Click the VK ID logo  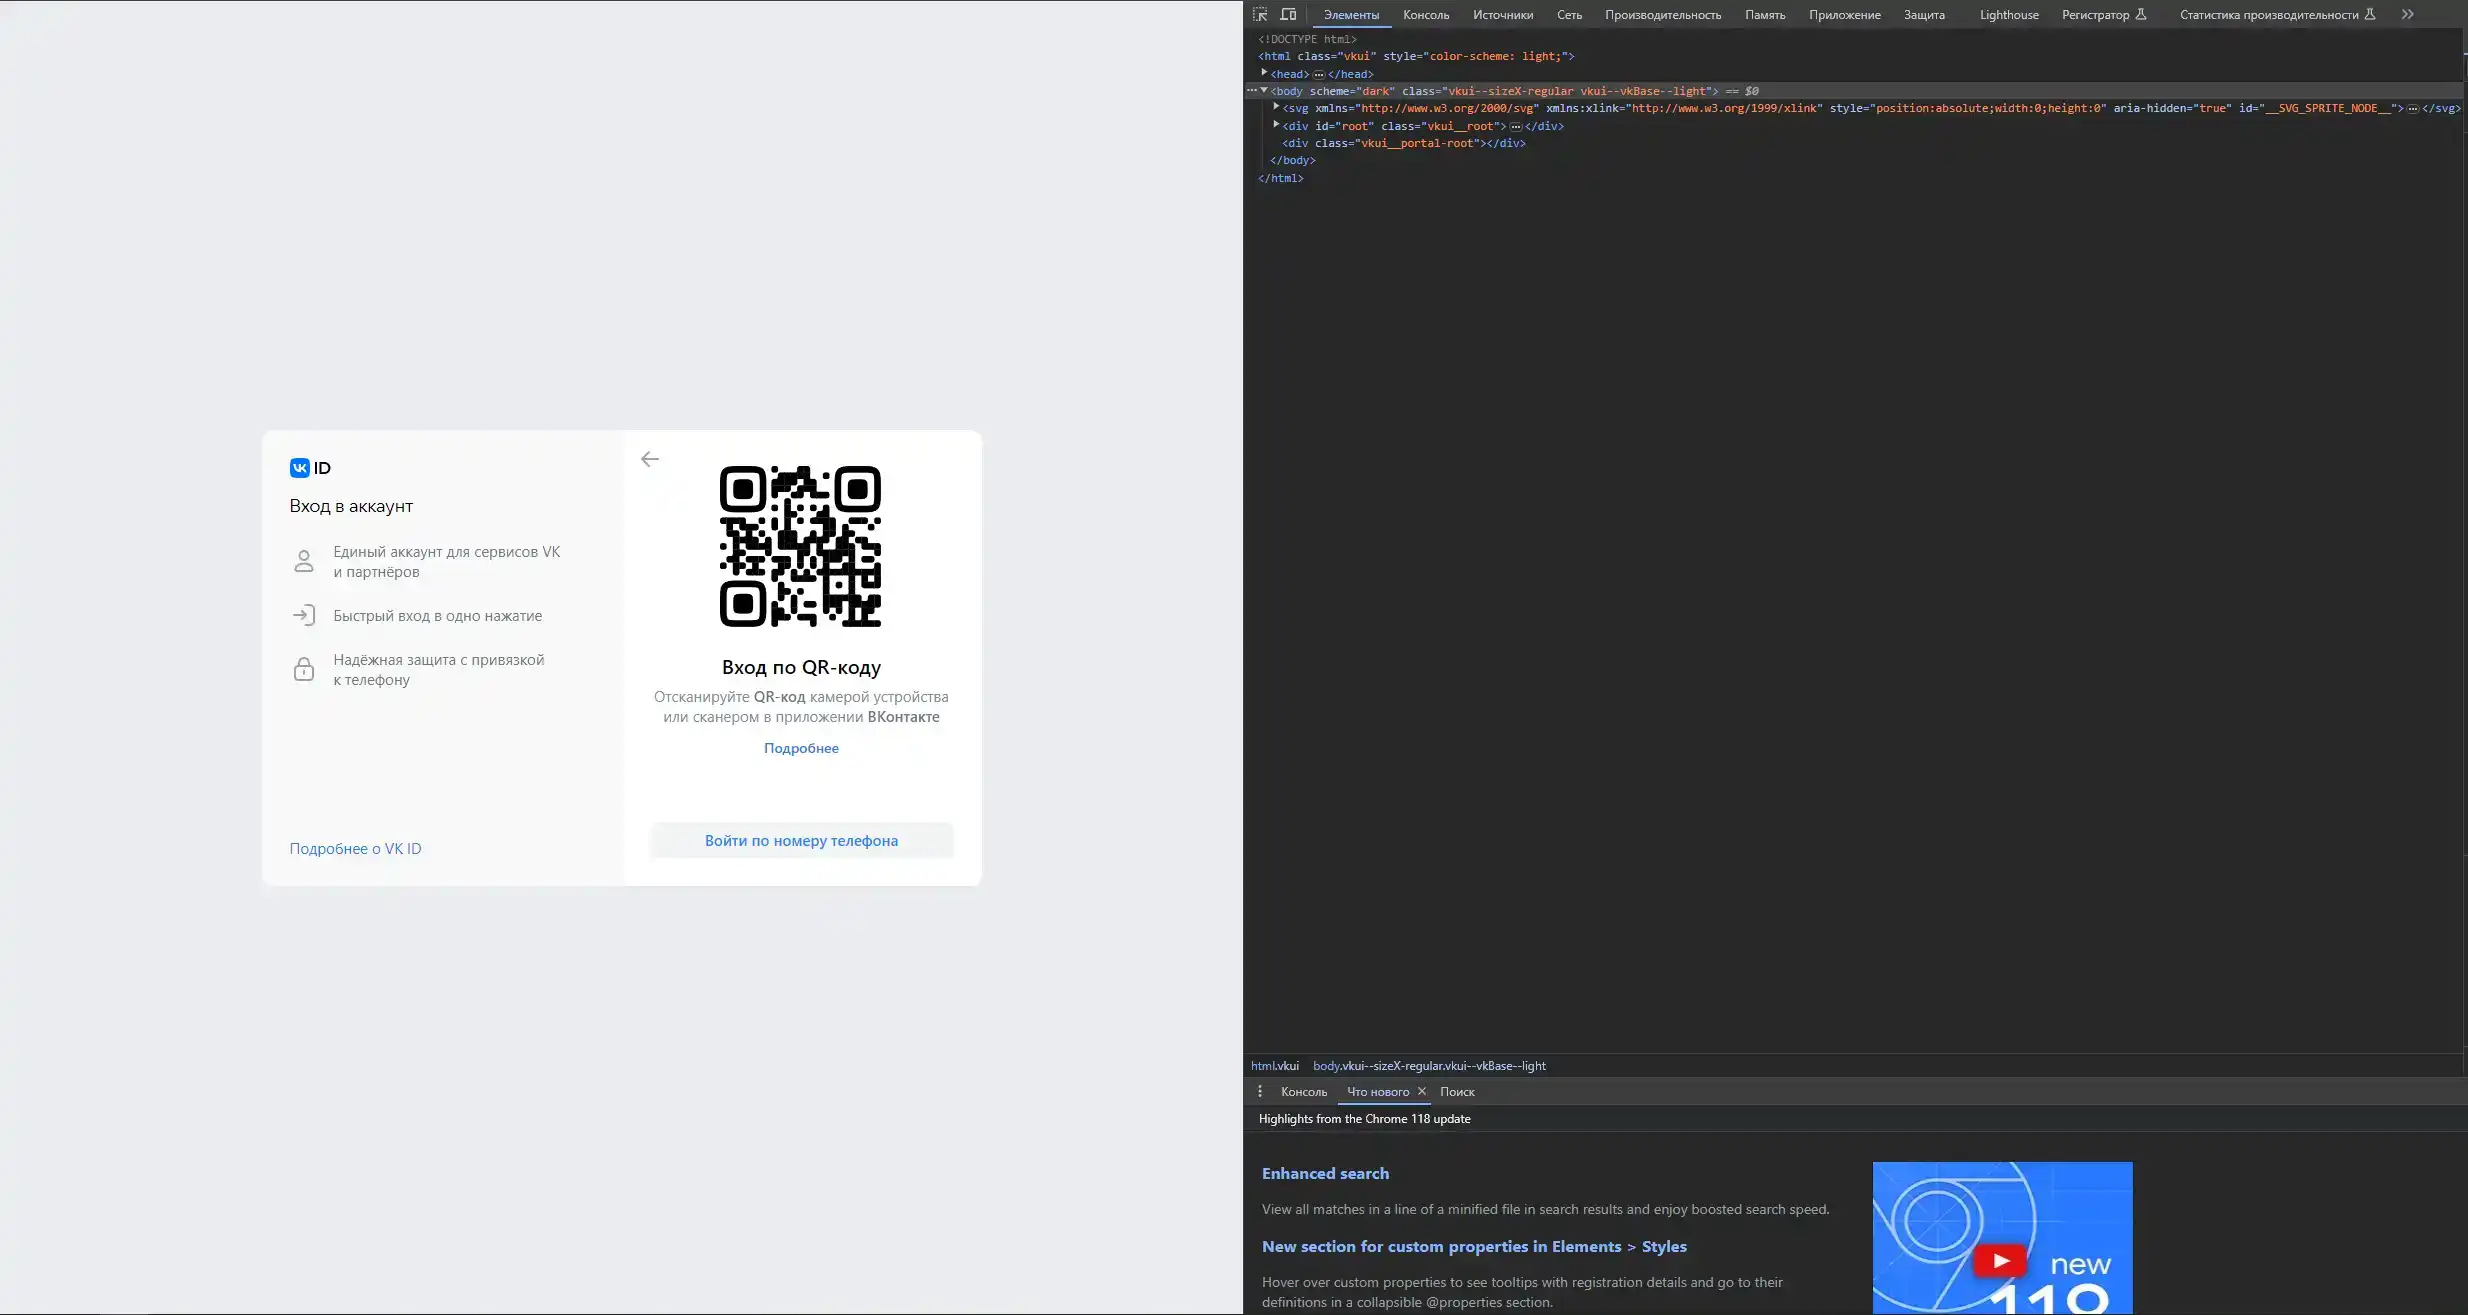pyautogui.click(x=310, y=468)
